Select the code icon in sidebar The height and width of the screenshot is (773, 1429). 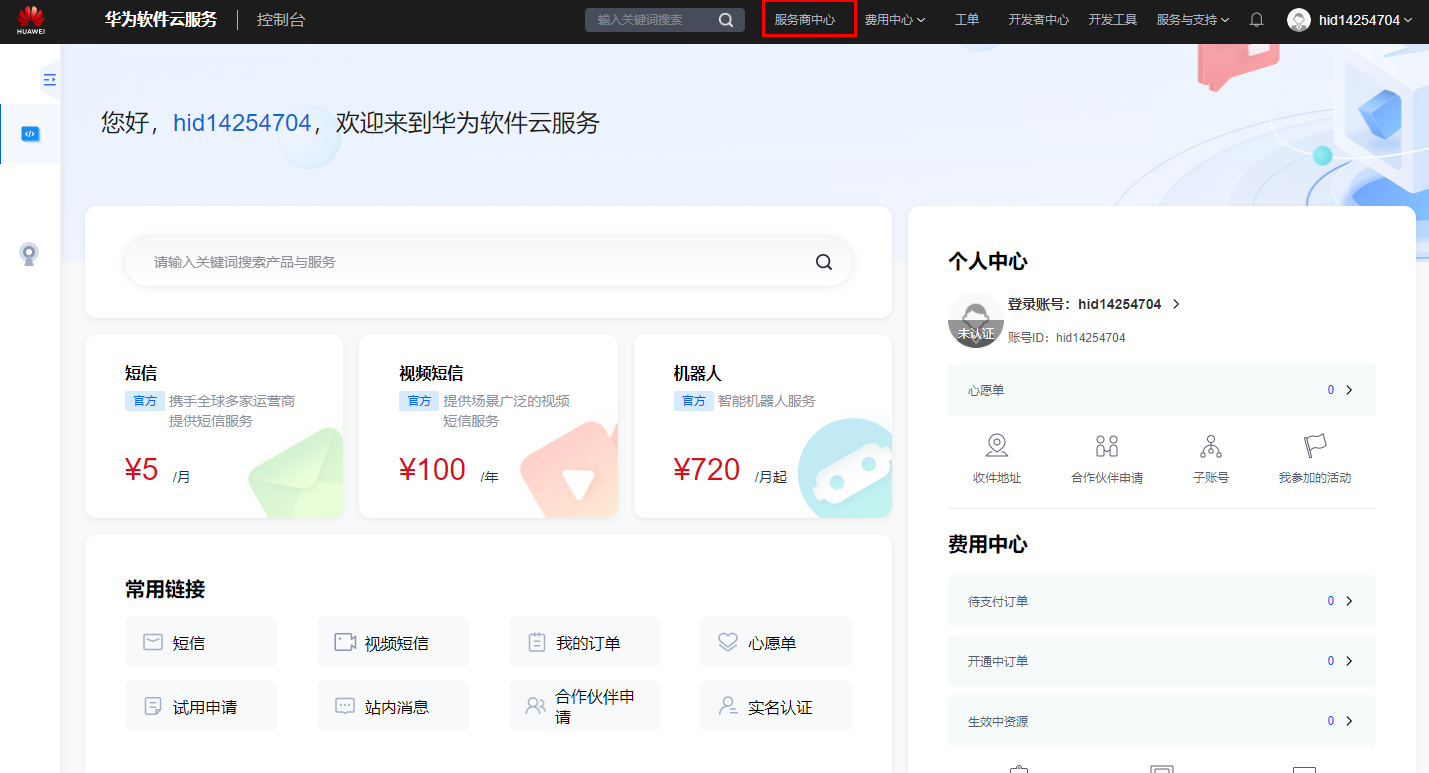click(x=30, y=134)
